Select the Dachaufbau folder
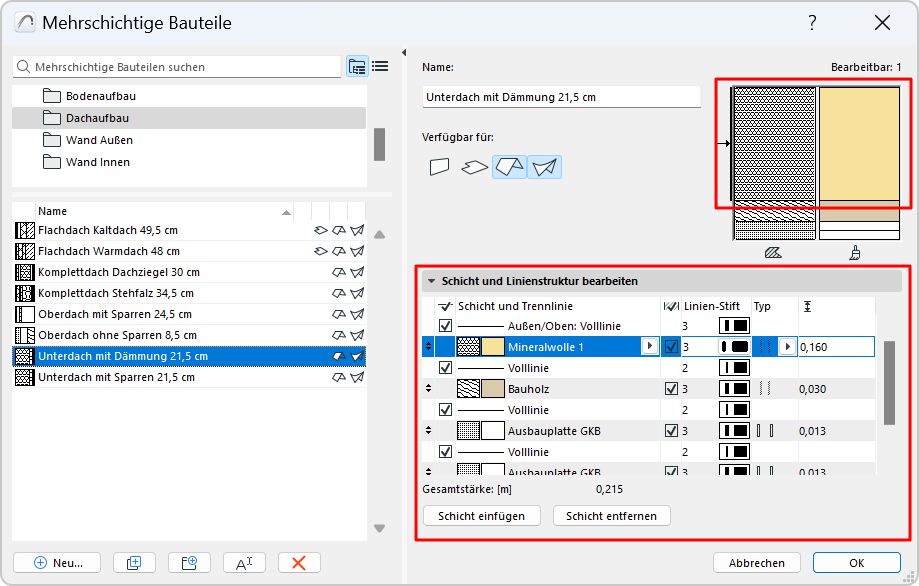919x586 pixels. (189, 118)
